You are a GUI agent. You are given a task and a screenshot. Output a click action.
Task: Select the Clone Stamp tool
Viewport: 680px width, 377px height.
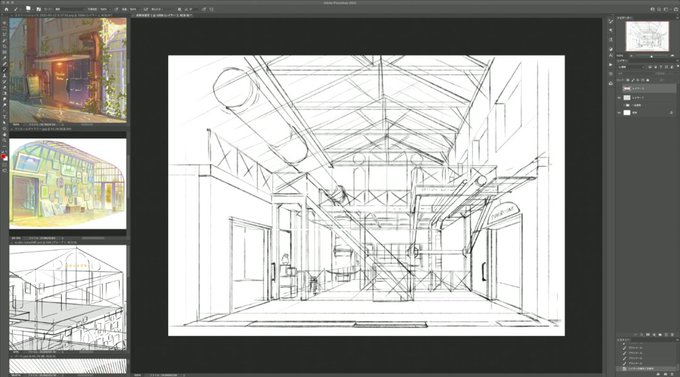4,76
